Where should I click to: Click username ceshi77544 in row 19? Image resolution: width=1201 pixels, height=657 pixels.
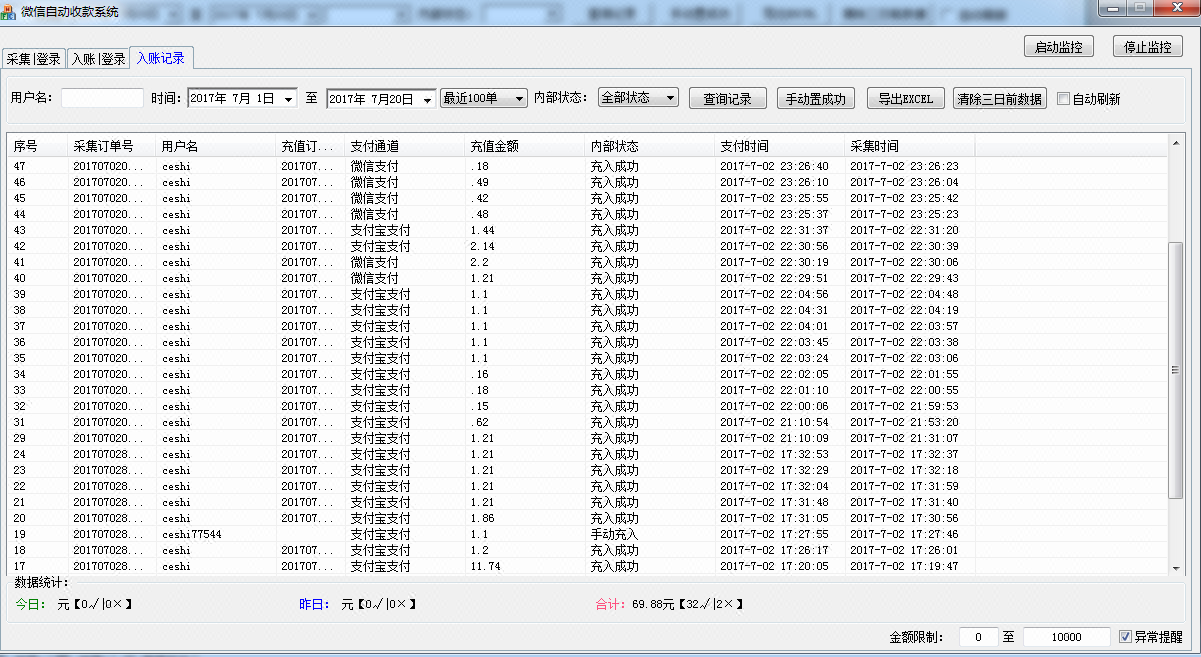click(x=192, y=534)
